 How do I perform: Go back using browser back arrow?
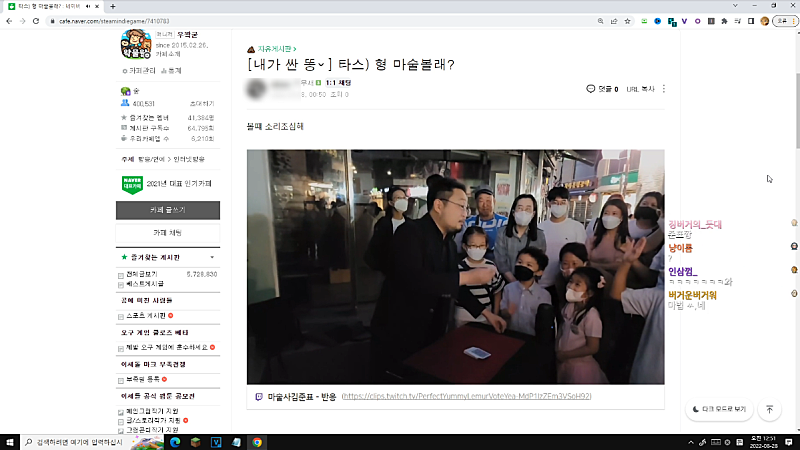9,21
